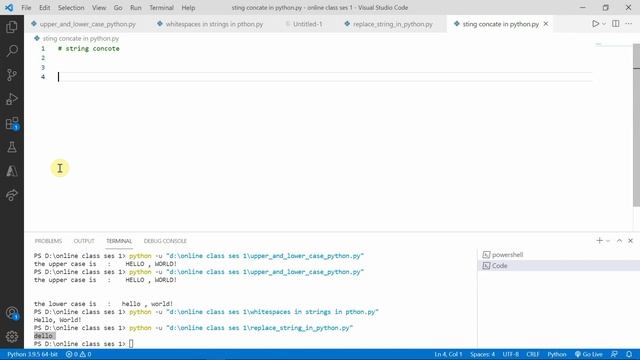Click line number 3 in gutter
This screenshot has width=640, height=360.
(43, 67)
